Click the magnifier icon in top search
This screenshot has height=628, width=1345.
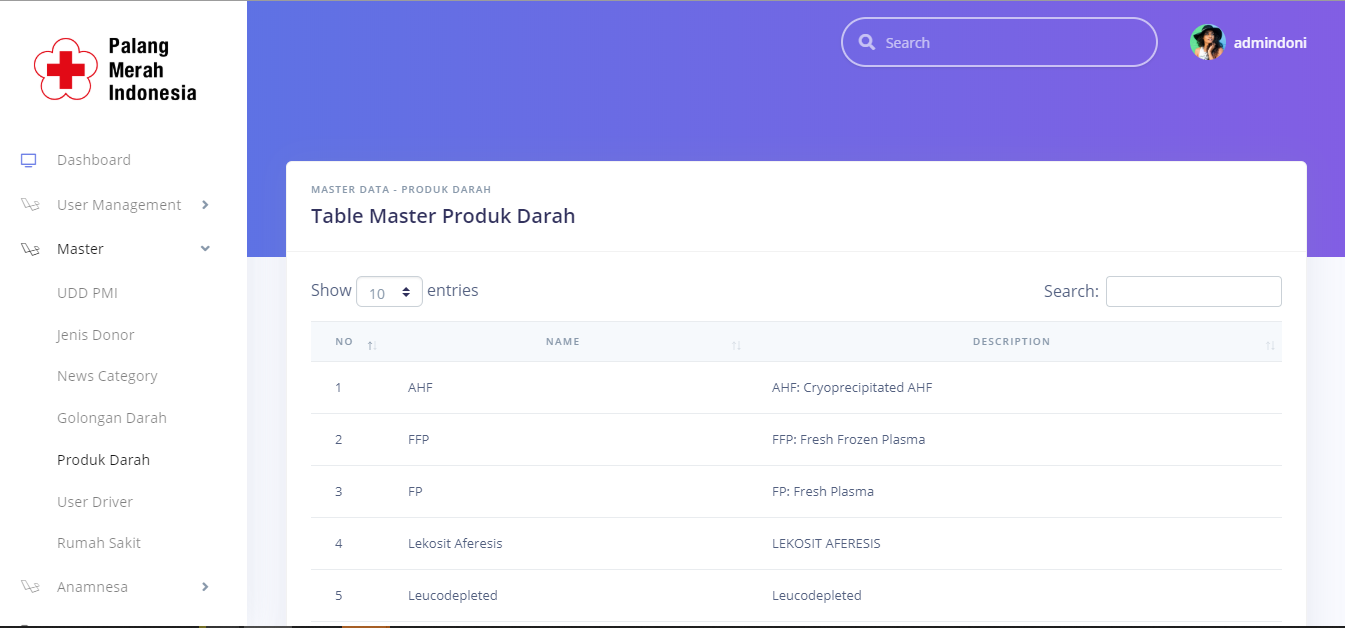[867, 43]
